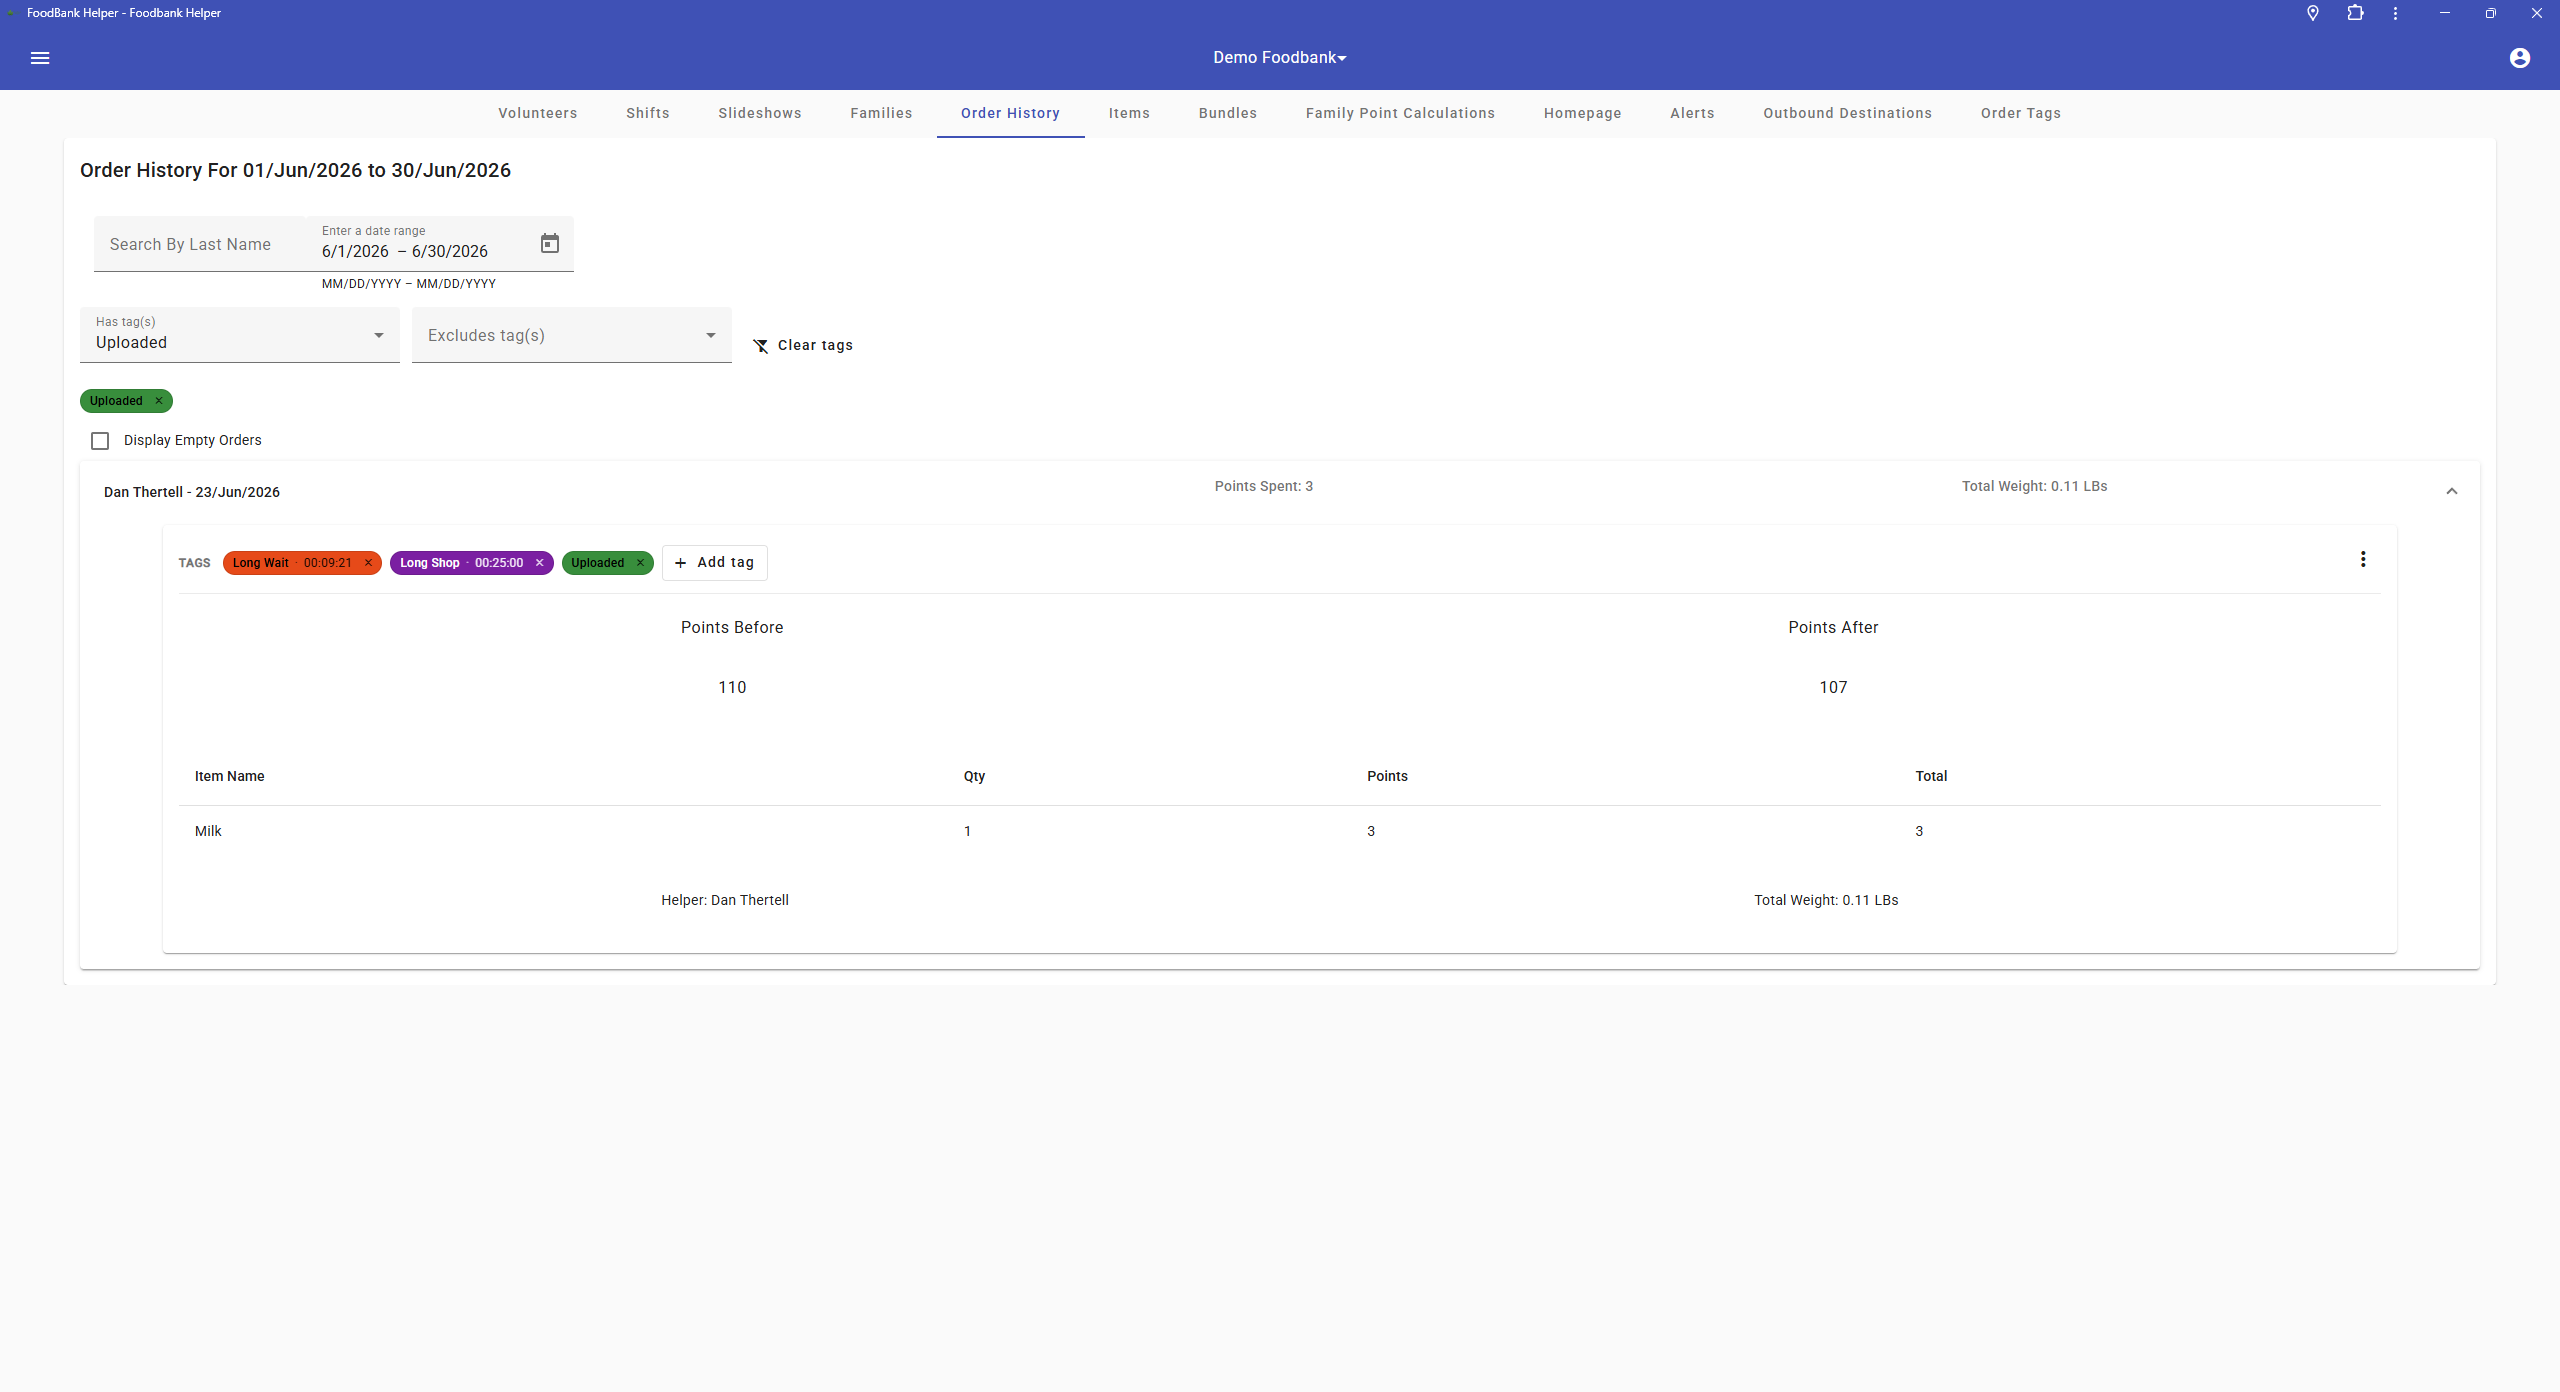Open the Family Point Calculations tab
The height and width of the screenshot is (1392, 2560).
1400,113
